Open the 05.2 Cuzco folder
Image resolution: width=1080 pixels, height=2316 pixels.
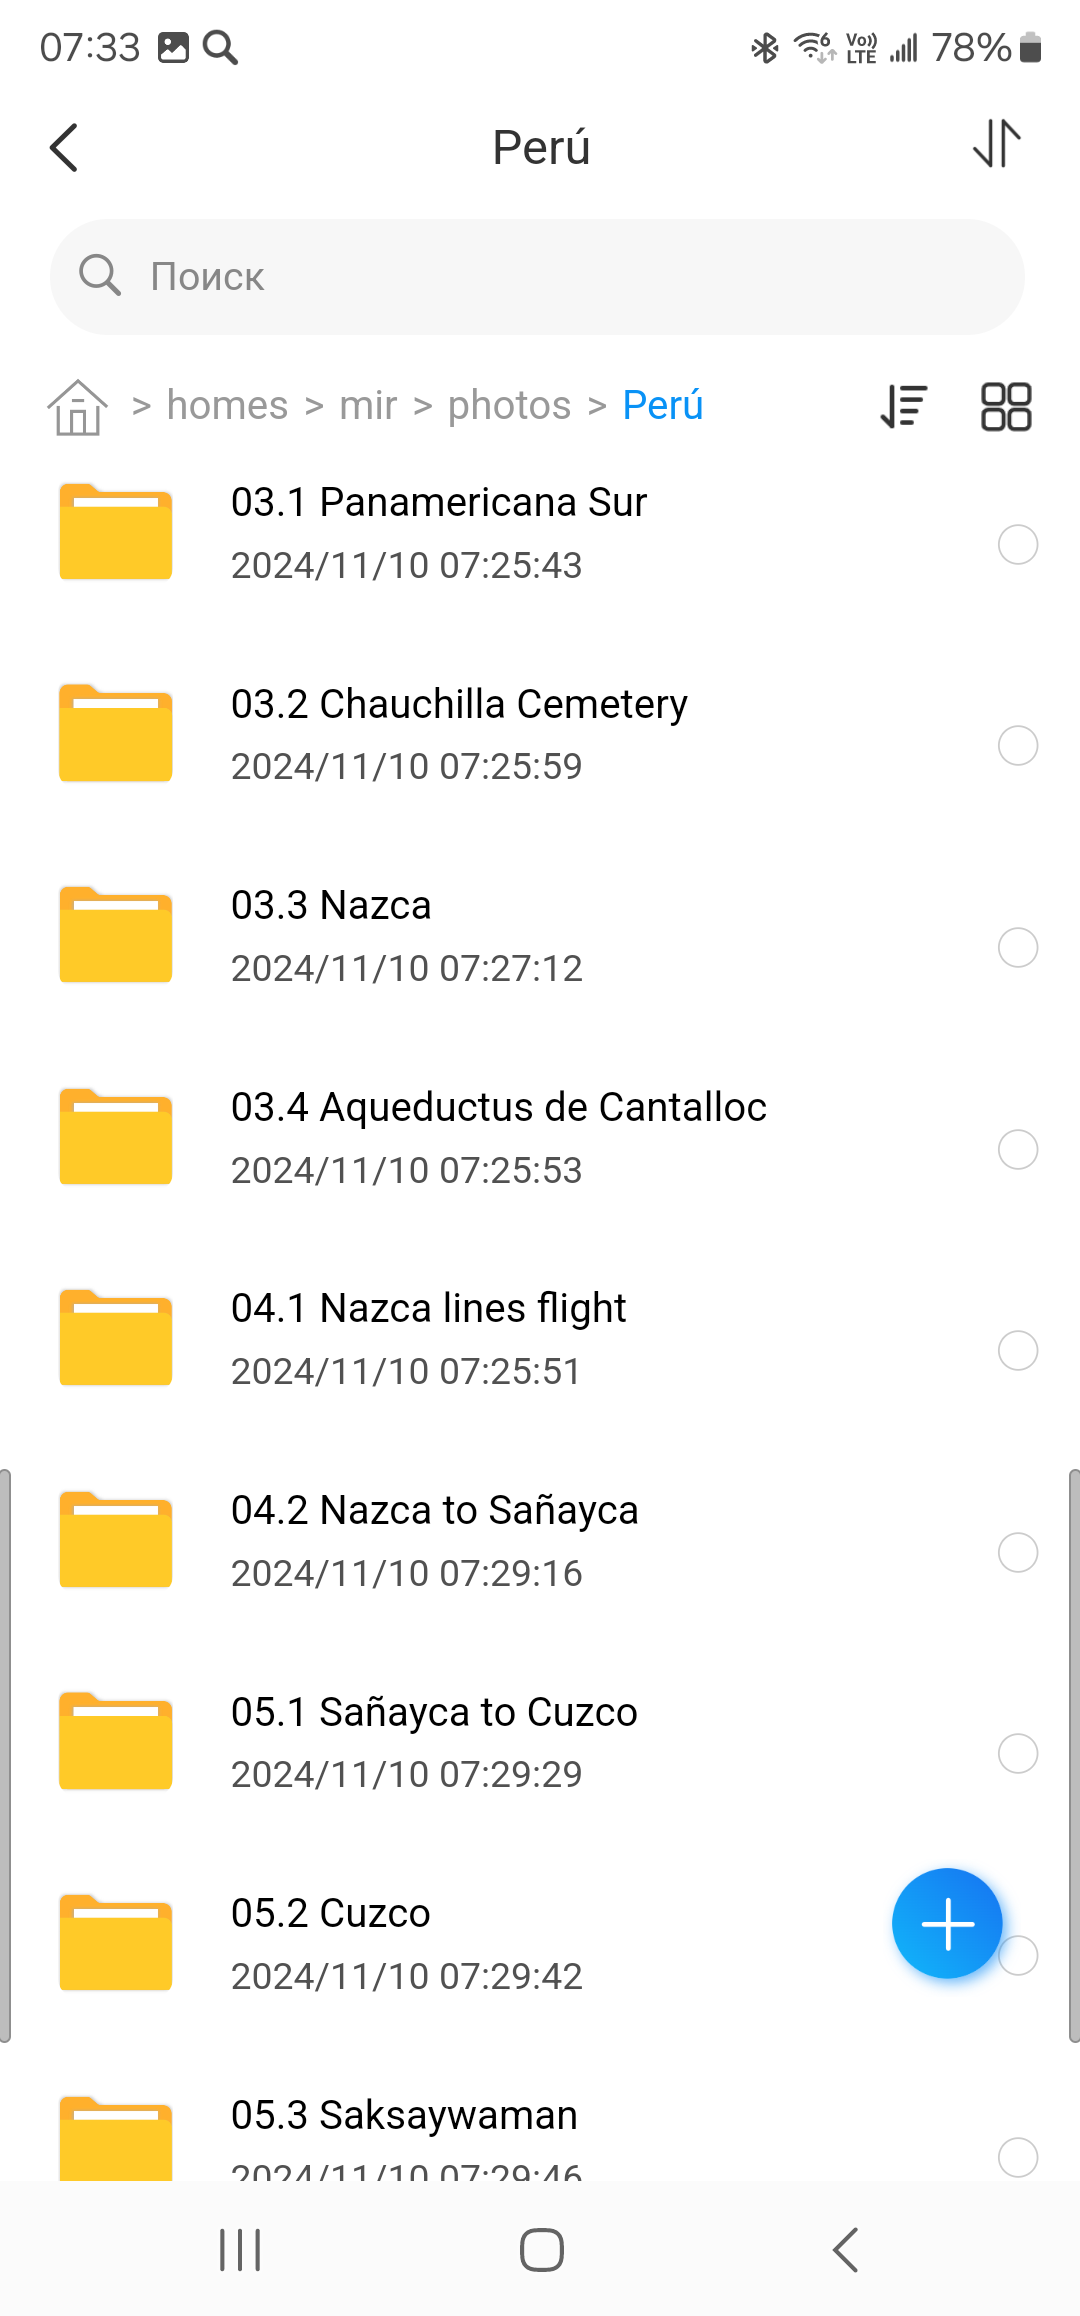click(x=331, y=1914)
